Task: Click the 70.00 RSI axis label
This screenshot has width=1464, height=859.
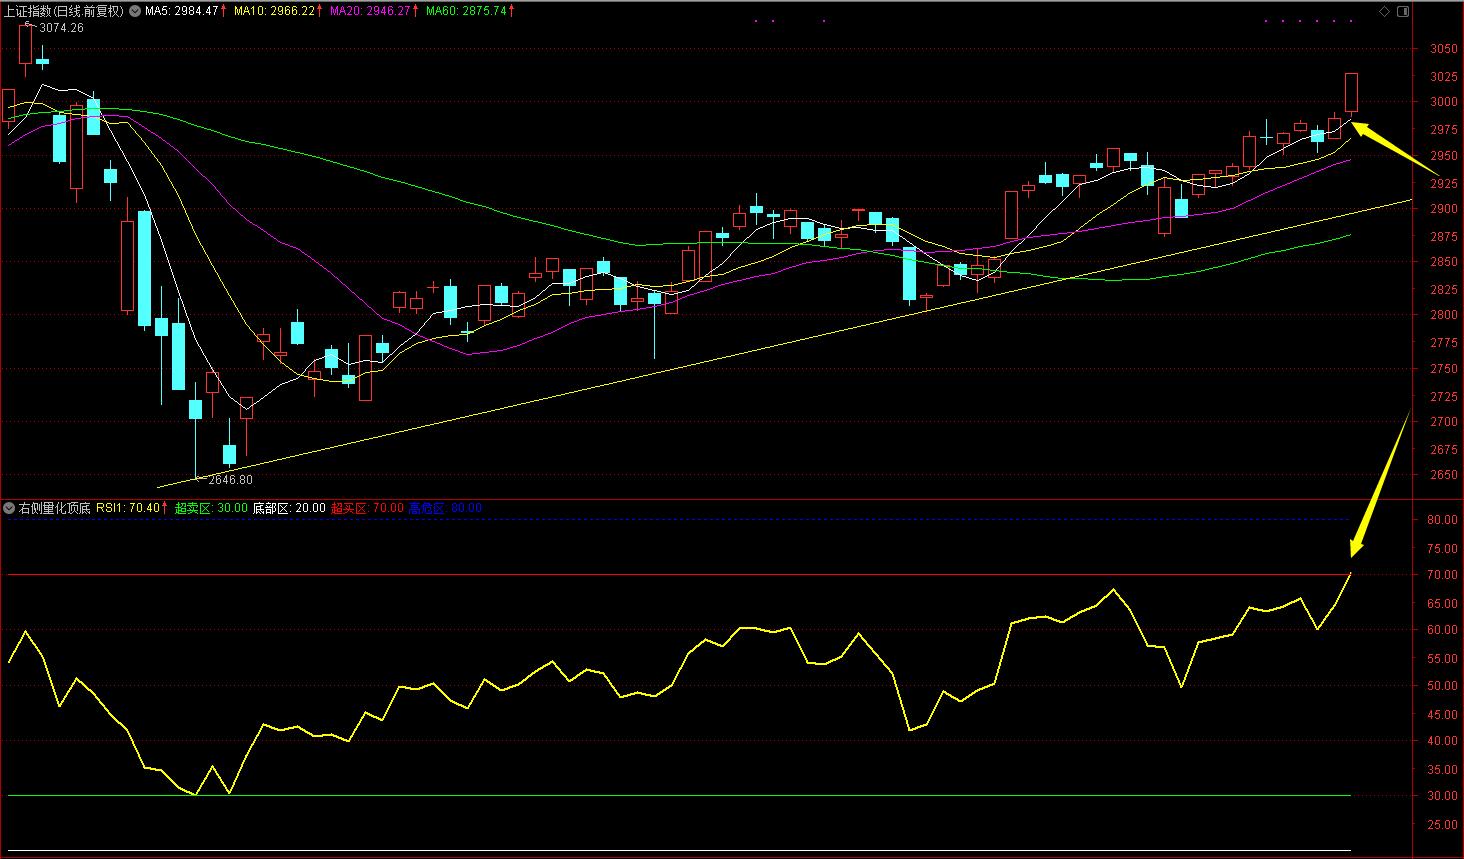Action: (x=1442, y=575)
